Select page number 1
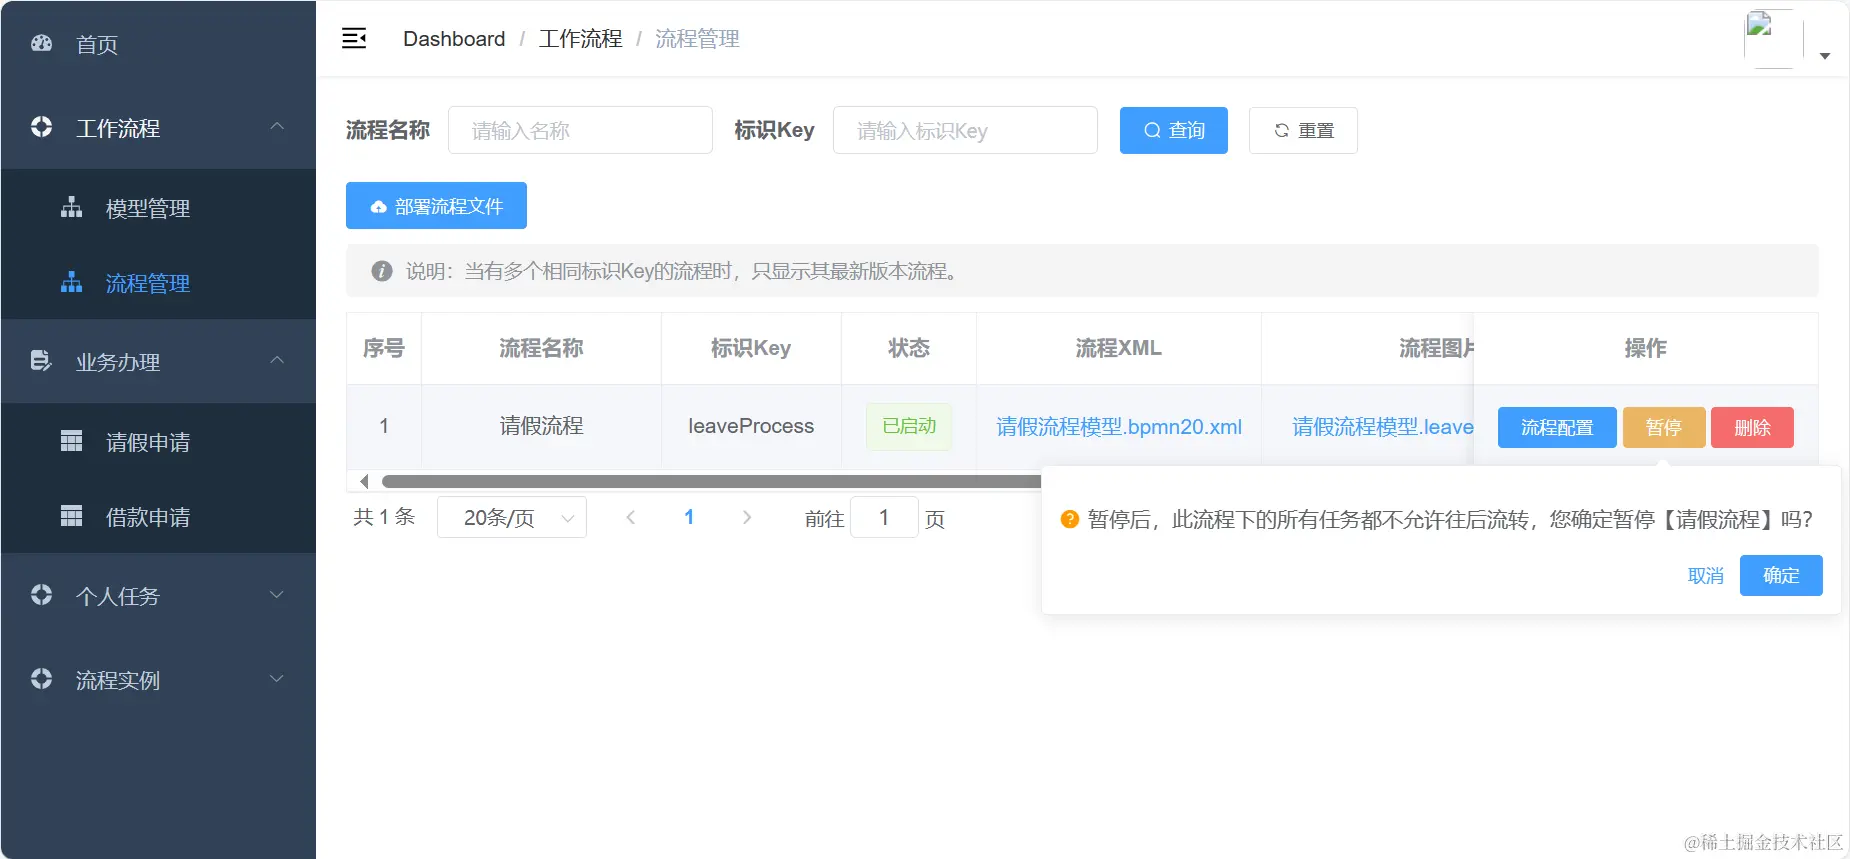The width and height of the screenshot is (1850, 859). point(689,517)
